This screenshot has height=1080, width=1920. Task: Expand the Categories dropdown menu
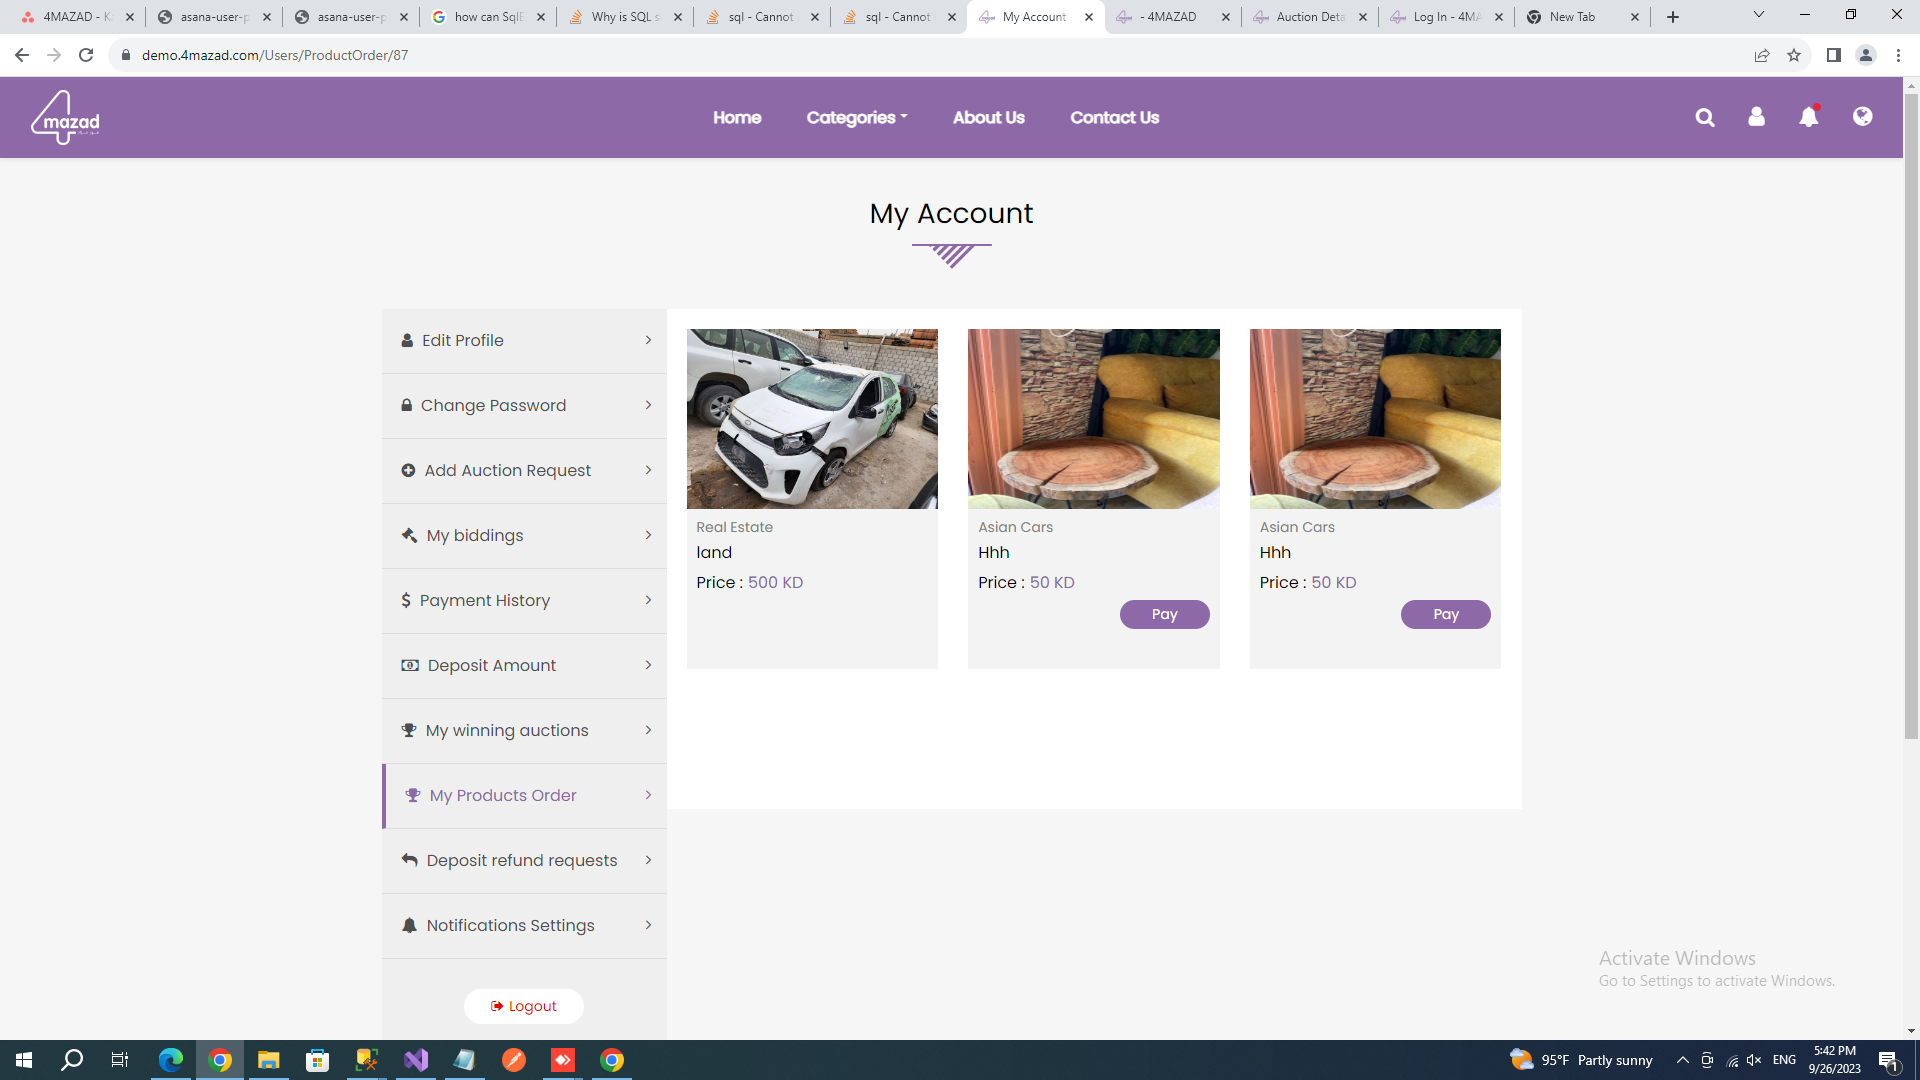coord(856,118)
